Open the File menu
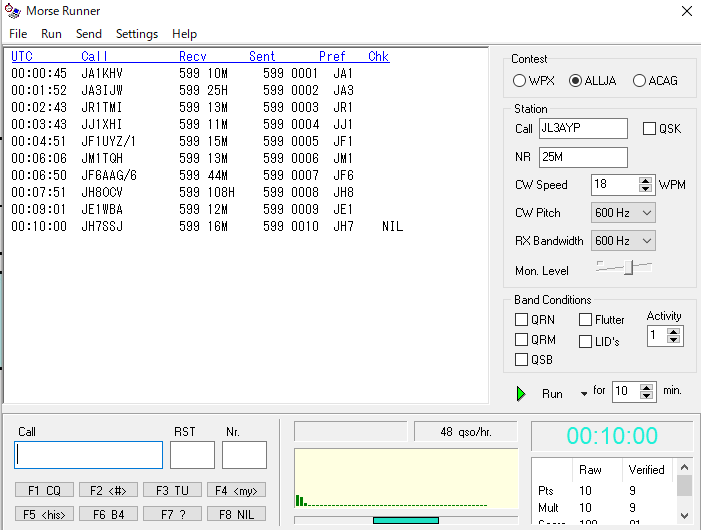The image size is (701, 530). coord(18,34)
